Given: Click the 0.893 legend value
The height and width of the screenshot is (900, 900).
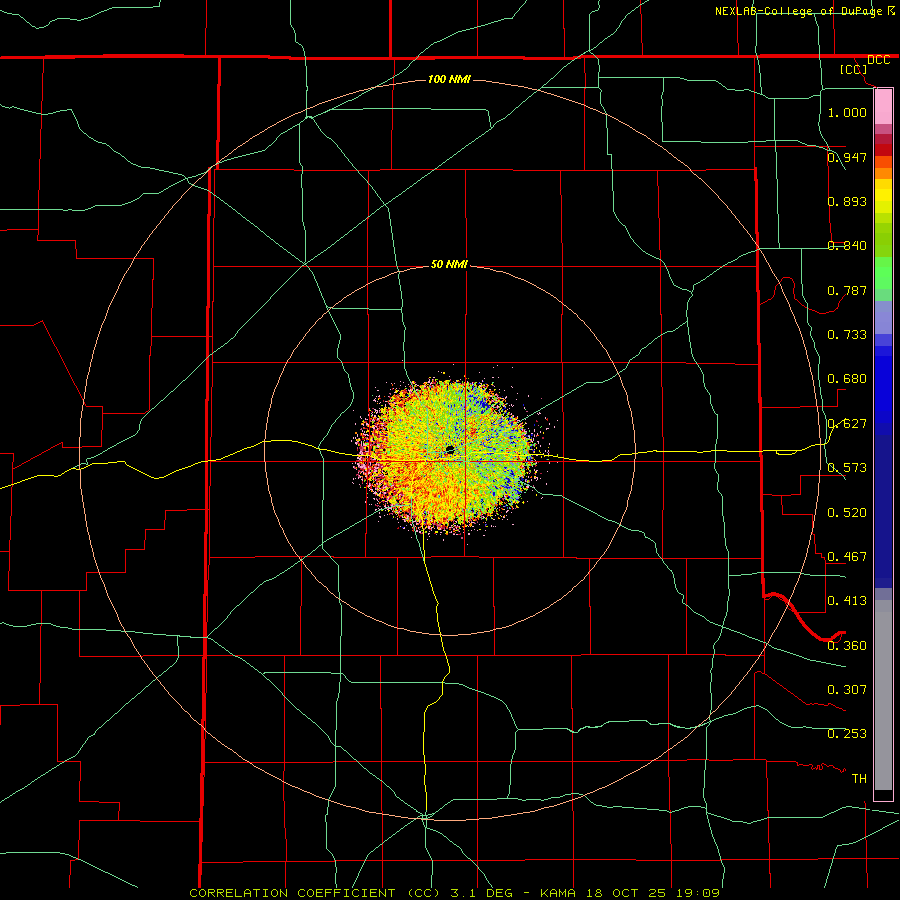Looking at the screenshot, I should [847, 201].
